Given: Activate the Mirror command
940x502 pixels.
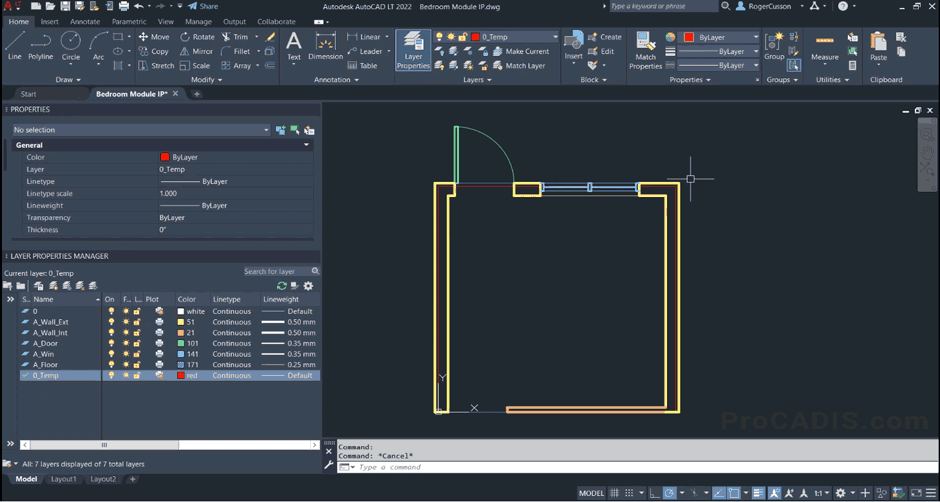Looking at the screenshot, I should pos(196,52).
